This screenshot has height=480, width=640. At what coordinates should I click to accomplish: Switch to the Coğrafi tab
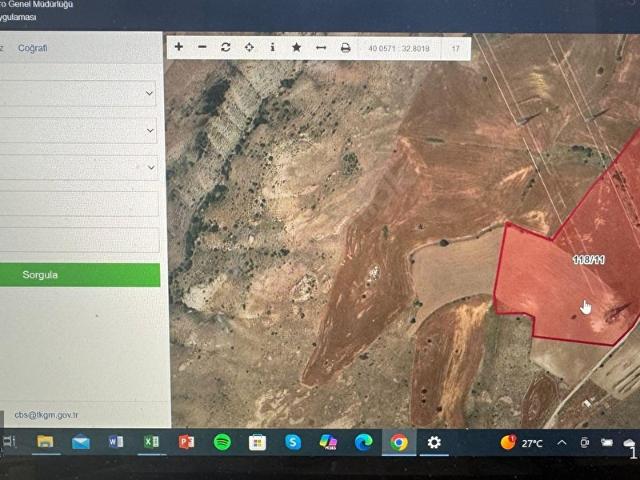coord(32,48)
